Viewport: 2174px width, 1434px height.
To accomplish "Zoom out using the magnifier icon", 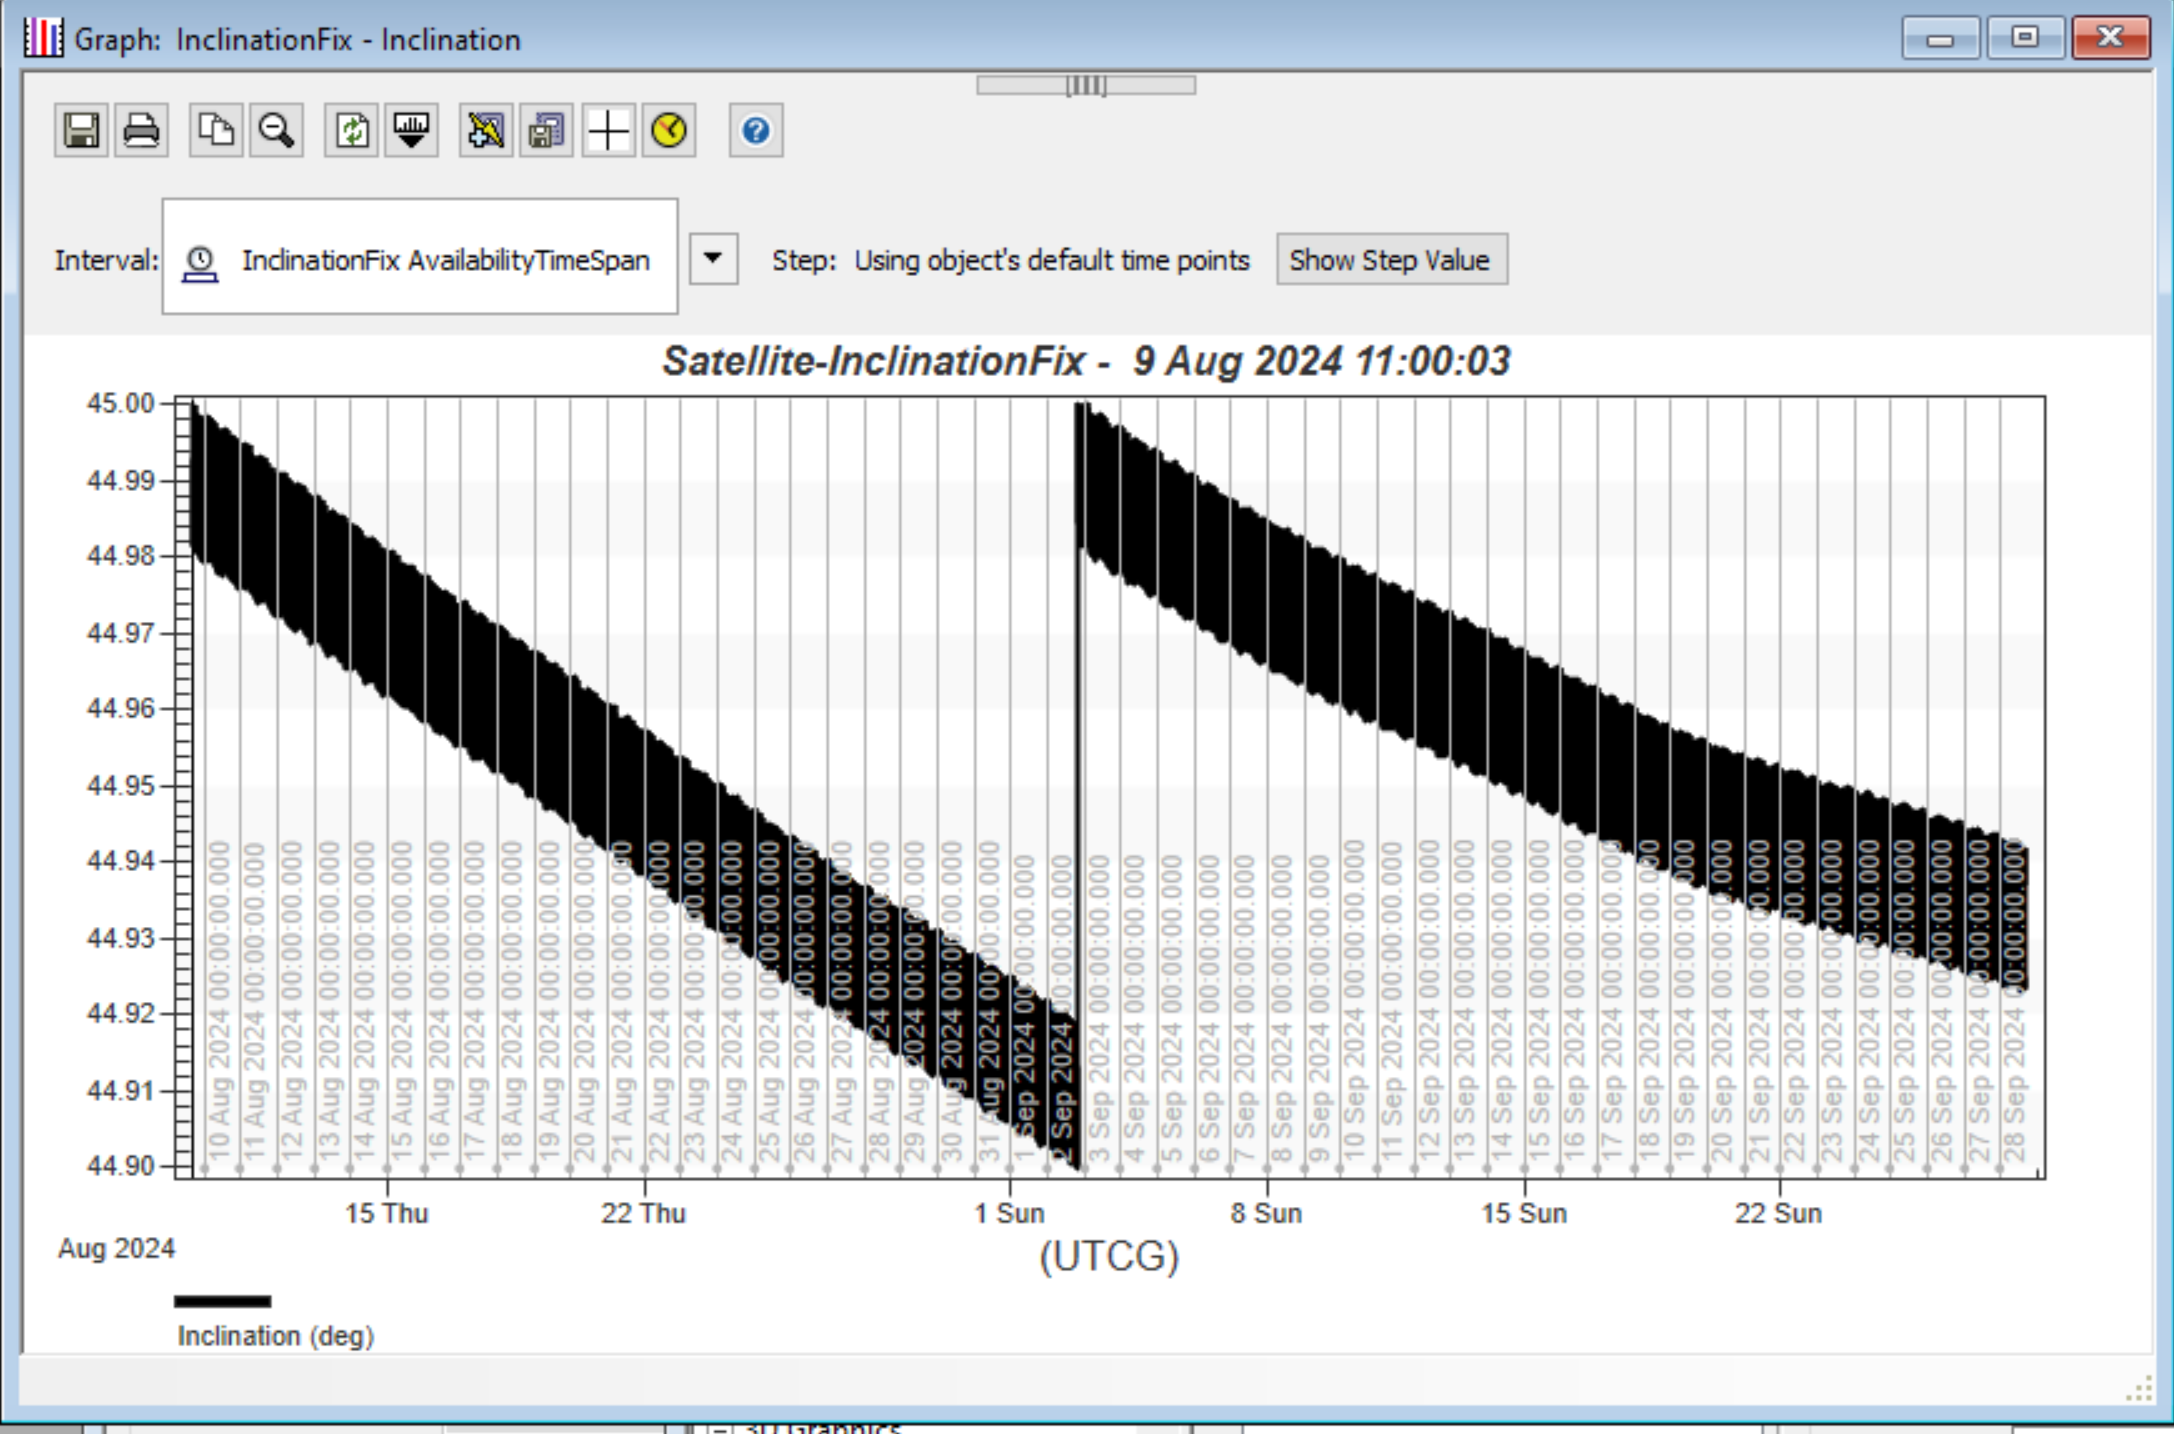I will (x=276, y=131).
